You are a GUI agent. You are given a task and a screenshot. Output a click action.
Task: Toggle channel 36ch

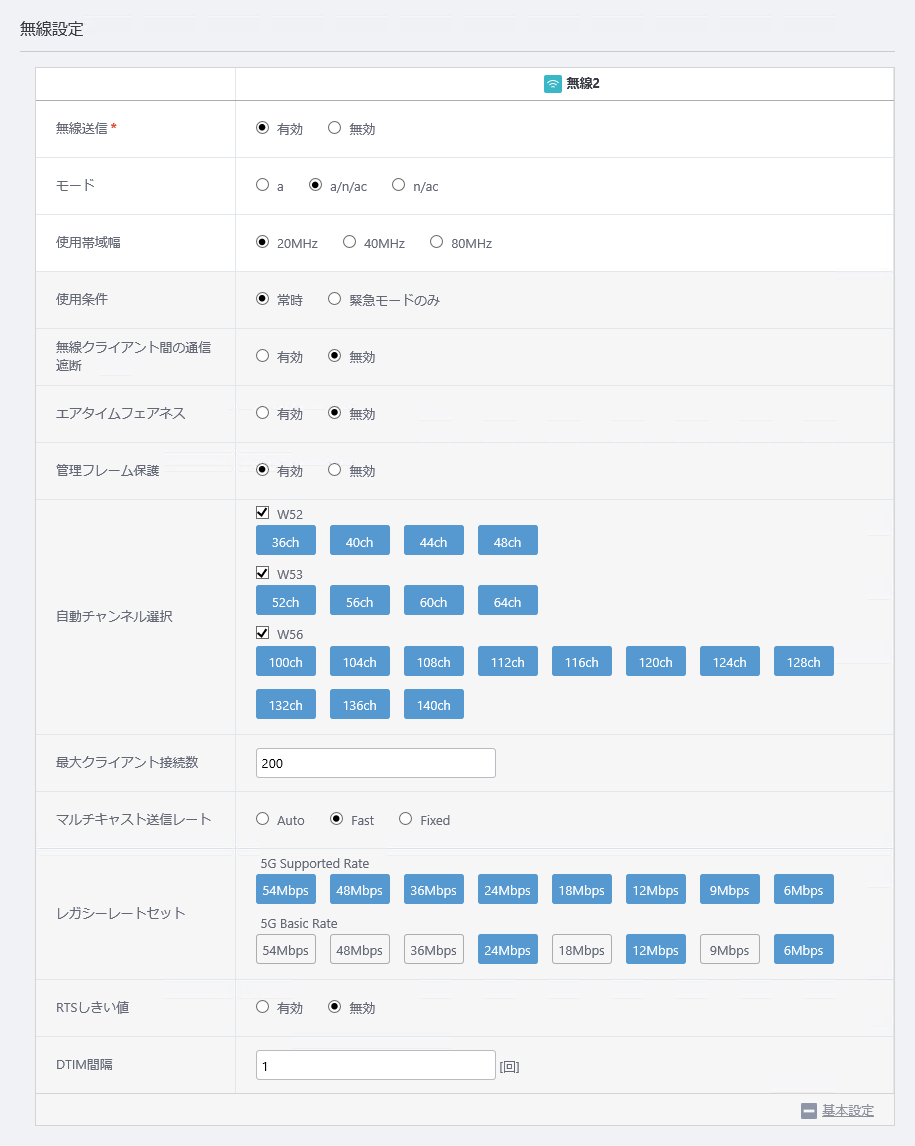pos(286,541)
